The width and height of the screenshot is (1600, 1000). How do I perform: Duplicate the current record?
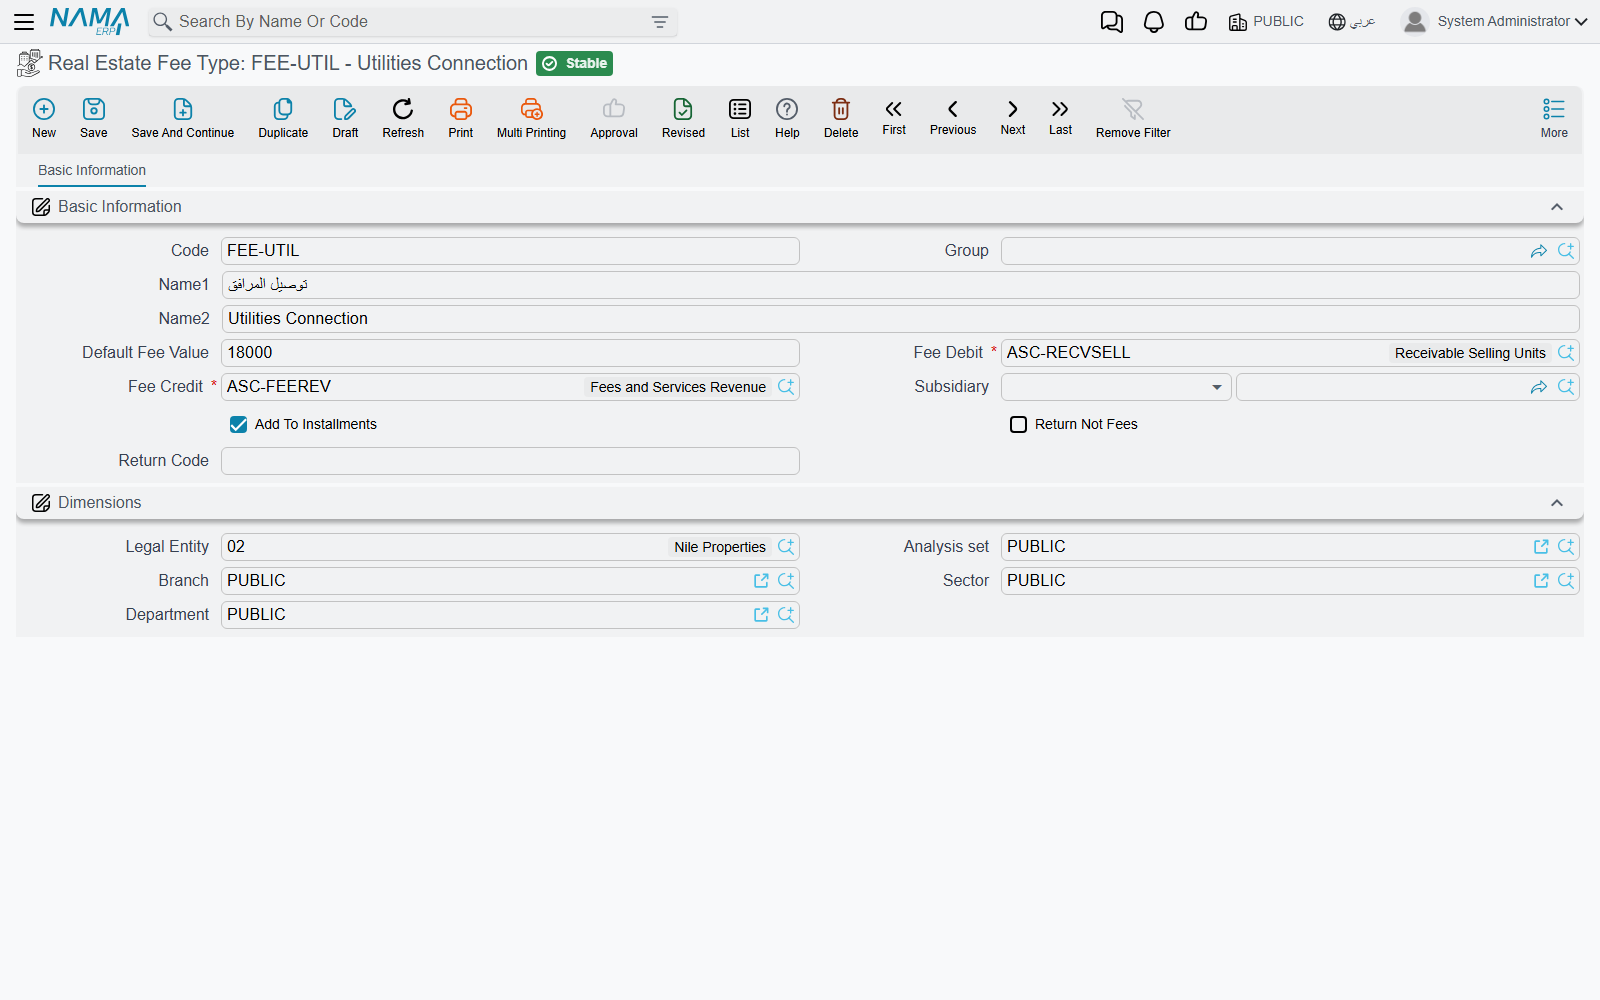click(x=283, y=118)
